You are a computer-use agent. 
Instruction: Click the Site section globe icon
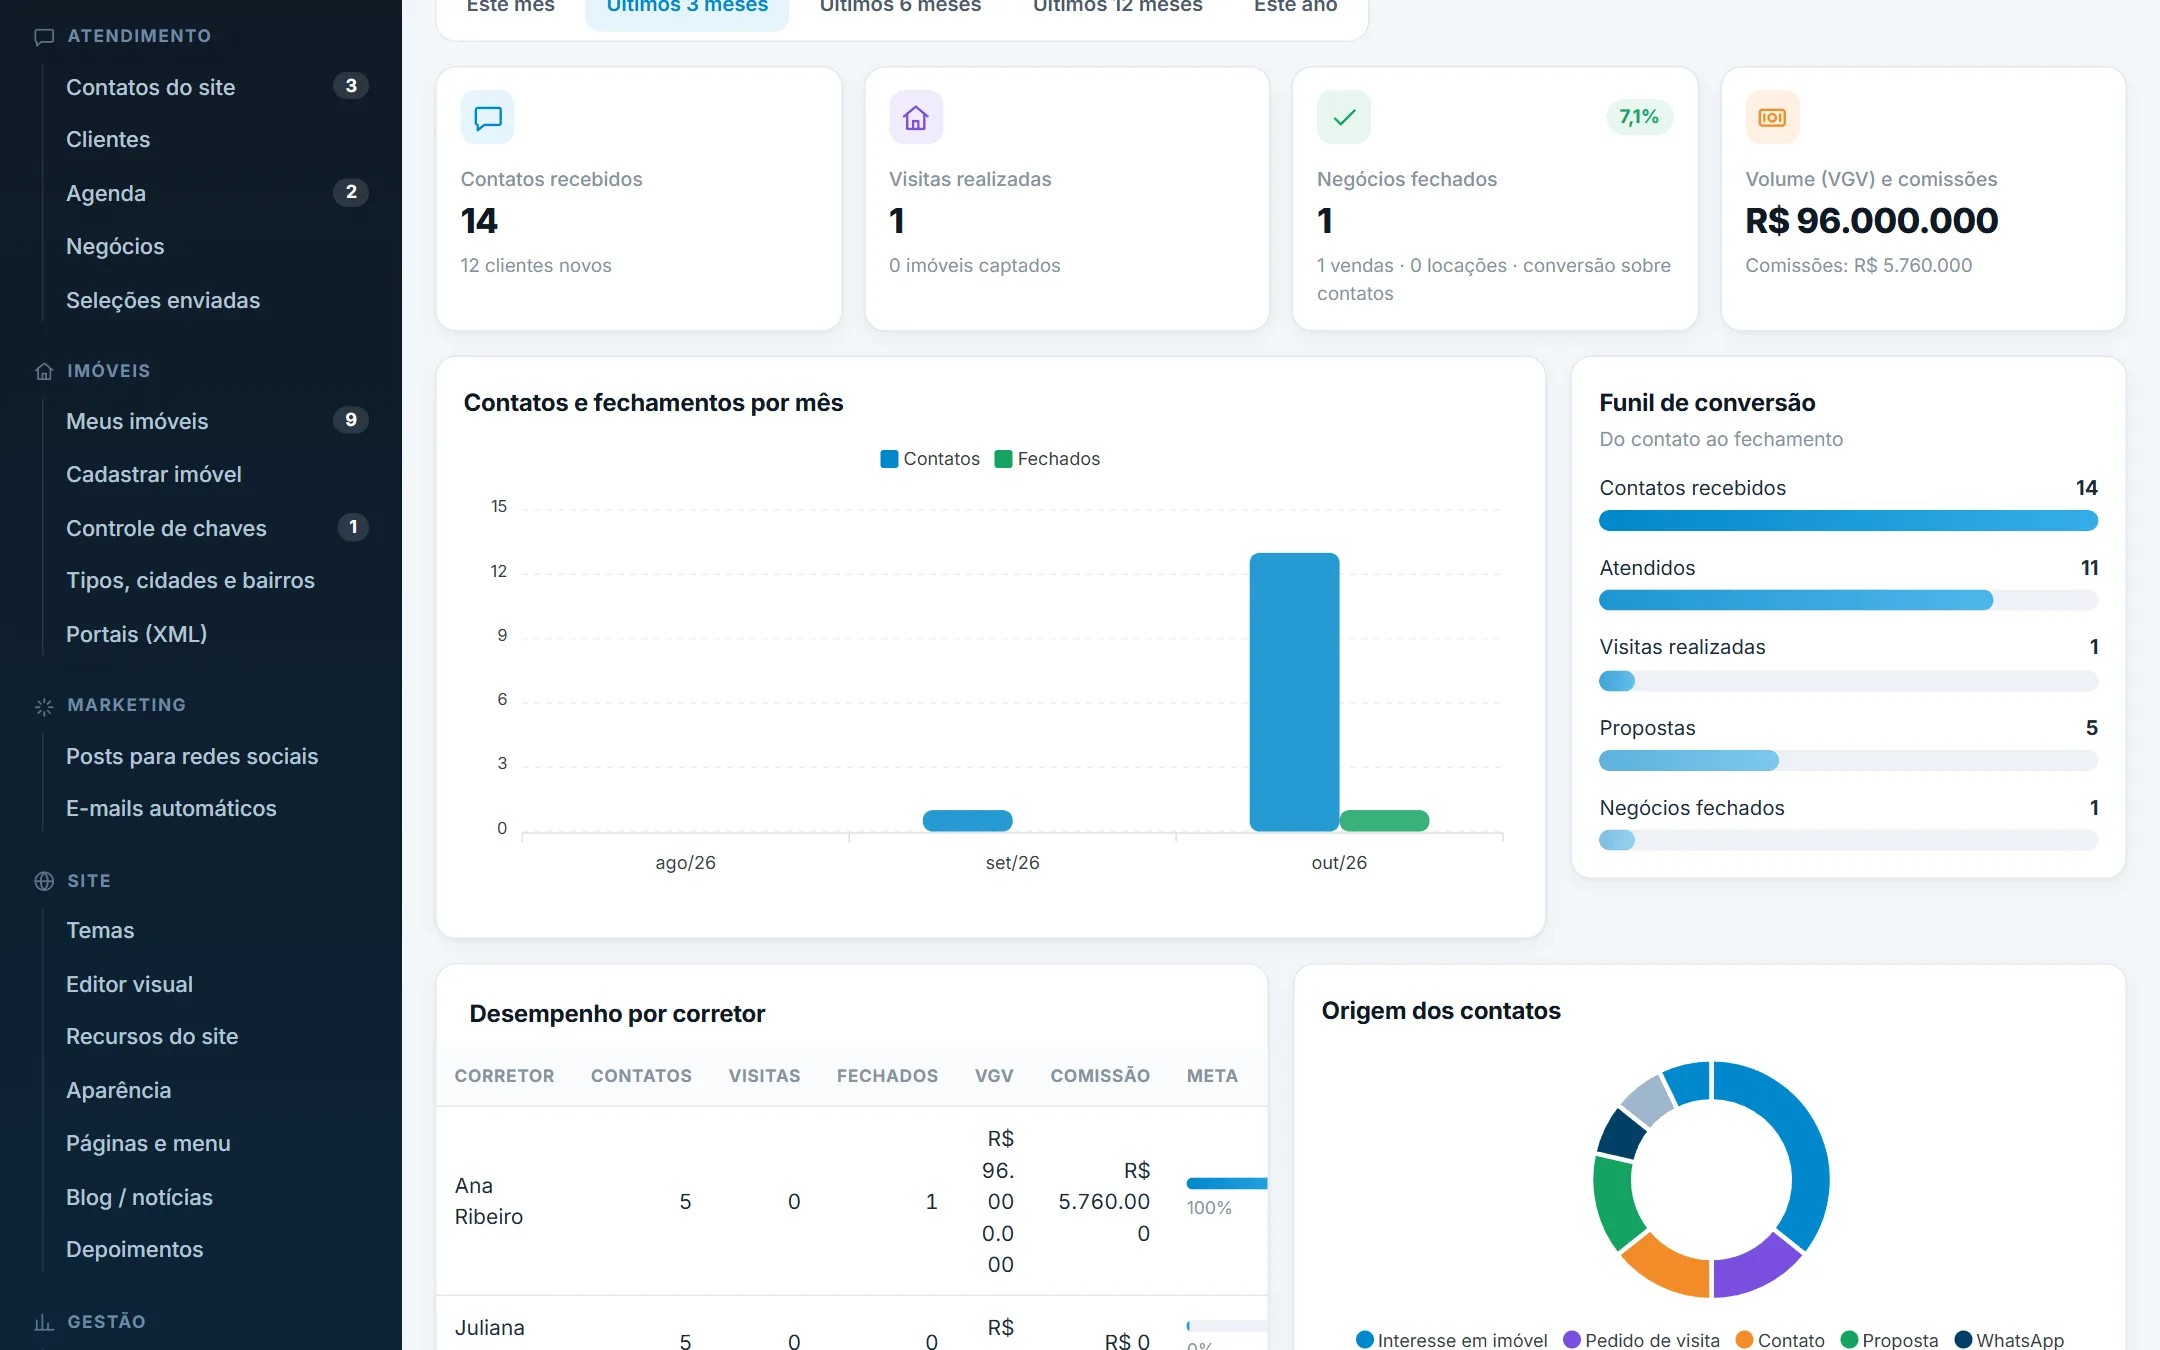pos(44,881)
